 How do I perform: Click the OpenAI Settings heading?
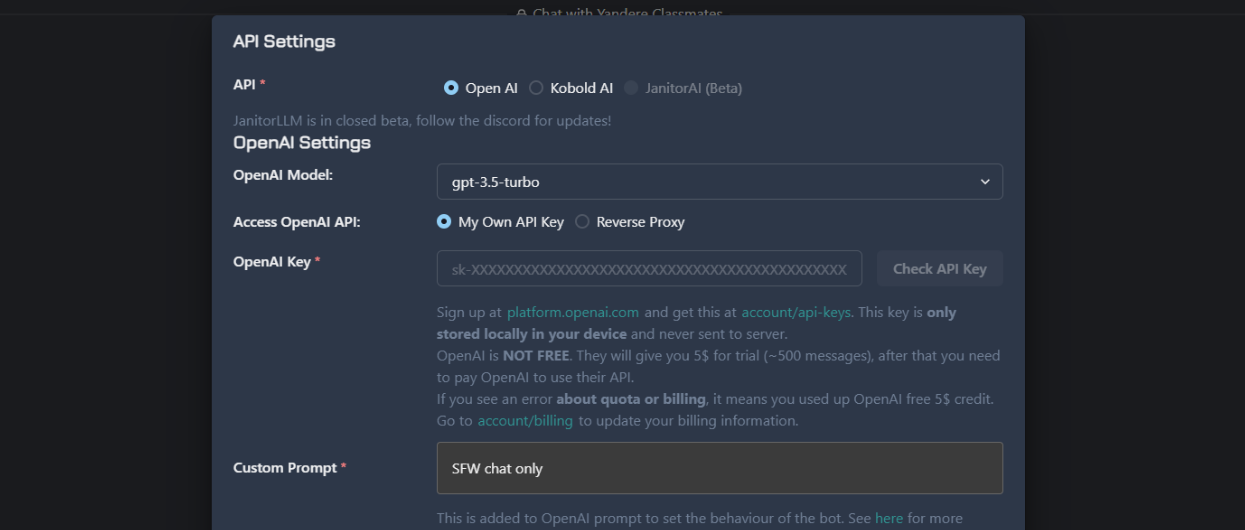pos(302,143)
